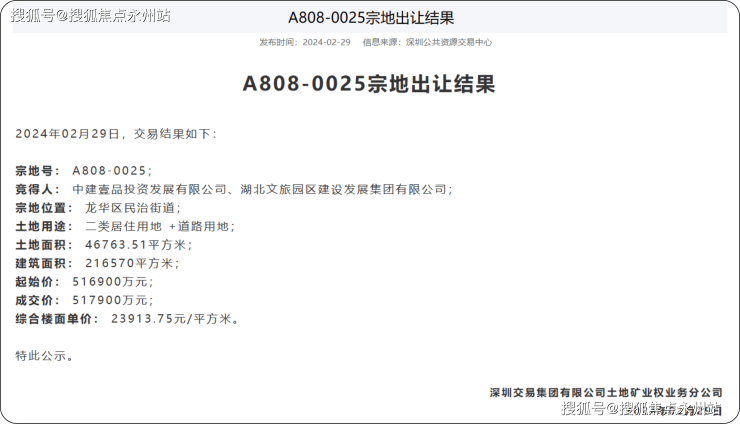Click the closing text 特此公示
Screen dimensions: 740x424
pyautogui.click(x=44, y=355)
